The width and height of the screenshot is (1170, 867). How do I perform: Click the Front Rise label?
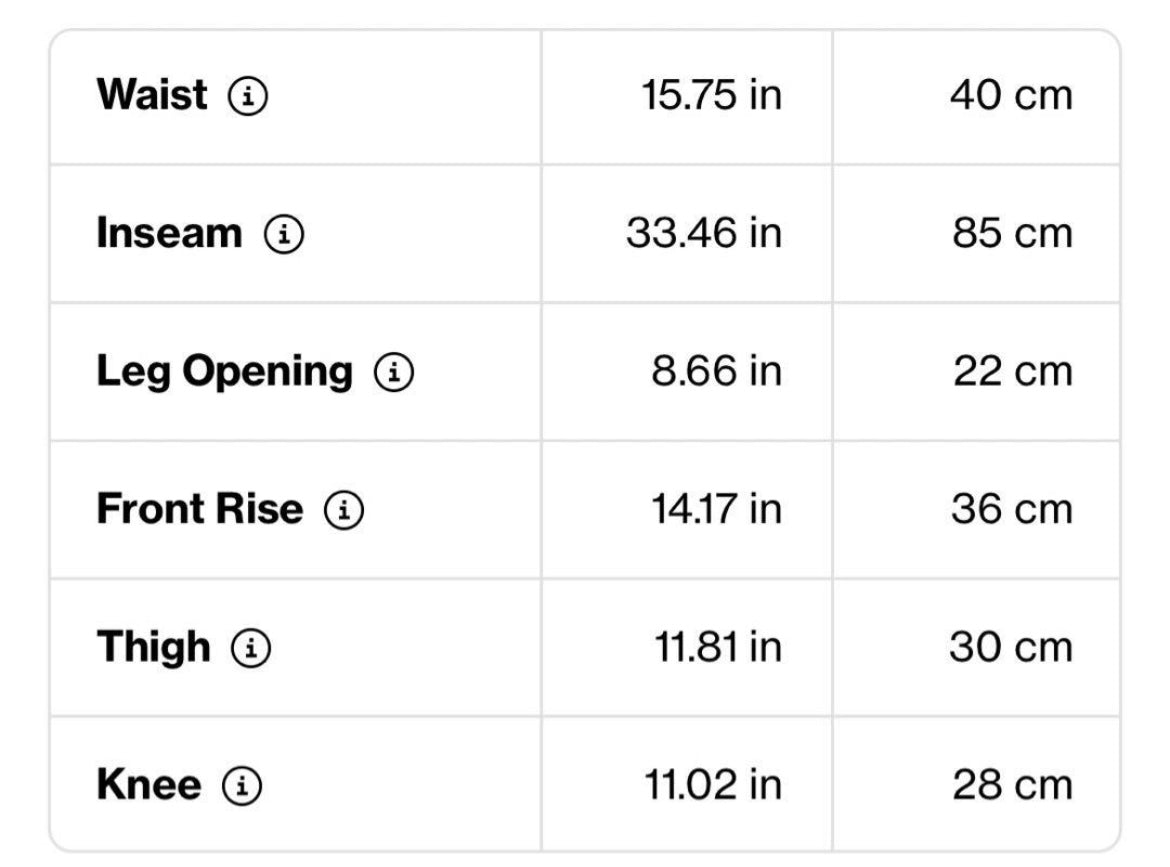point(199,510)
